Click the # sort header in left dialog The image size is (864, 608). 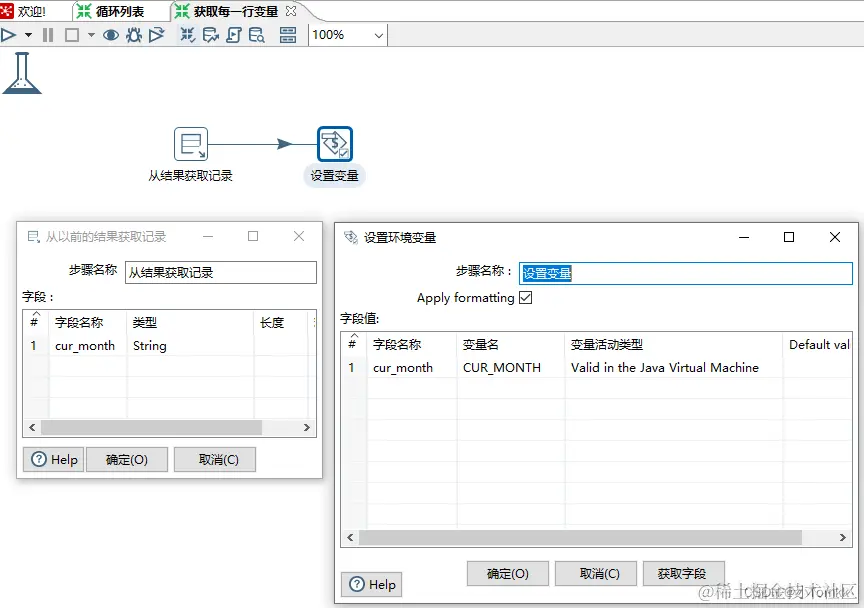point(34,322)
